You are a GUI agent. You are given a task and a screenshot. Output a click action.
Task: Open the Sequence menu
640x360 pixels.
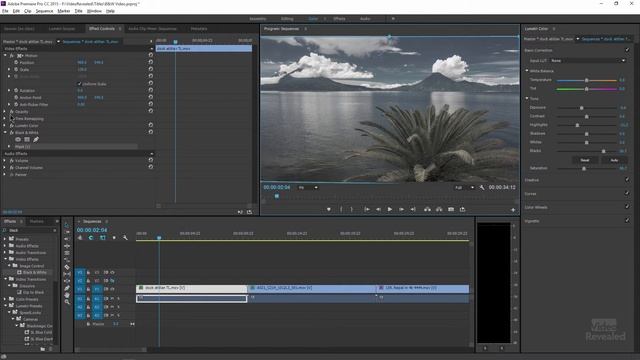coord(44,11)
